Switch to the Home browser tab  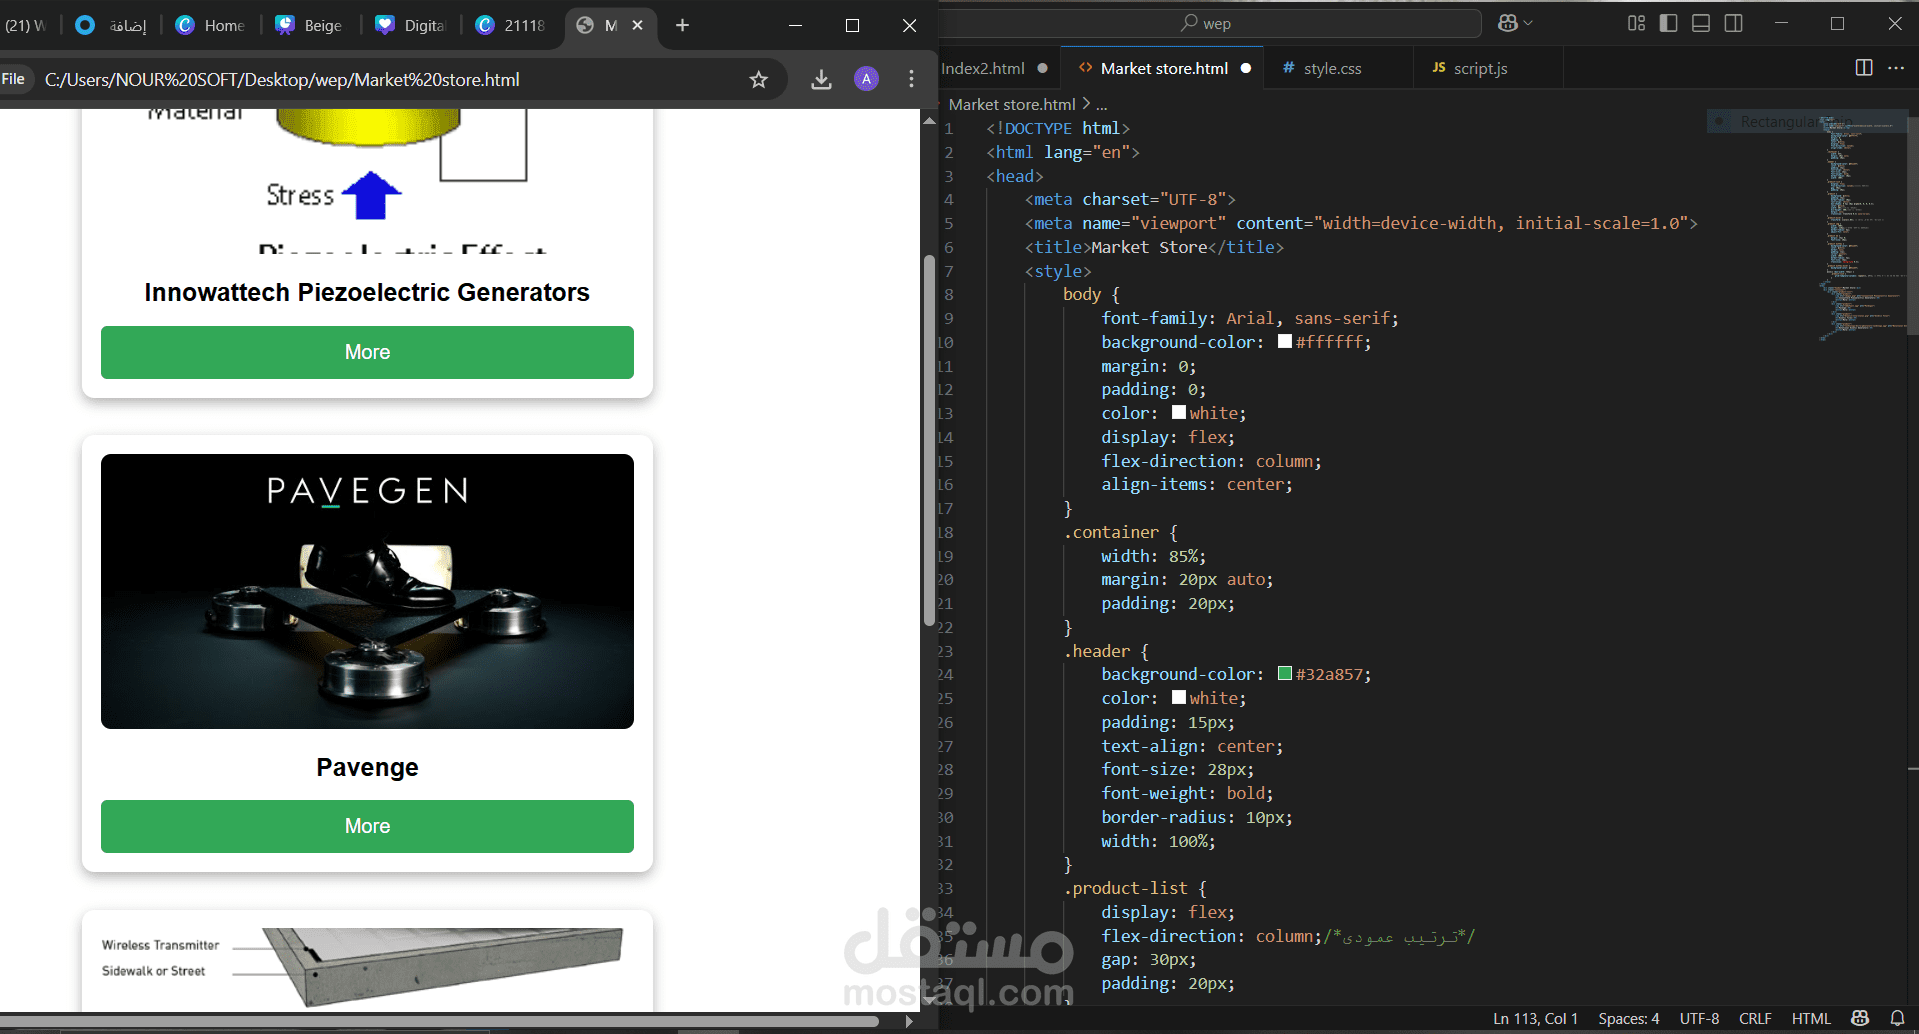click(210, 25)
